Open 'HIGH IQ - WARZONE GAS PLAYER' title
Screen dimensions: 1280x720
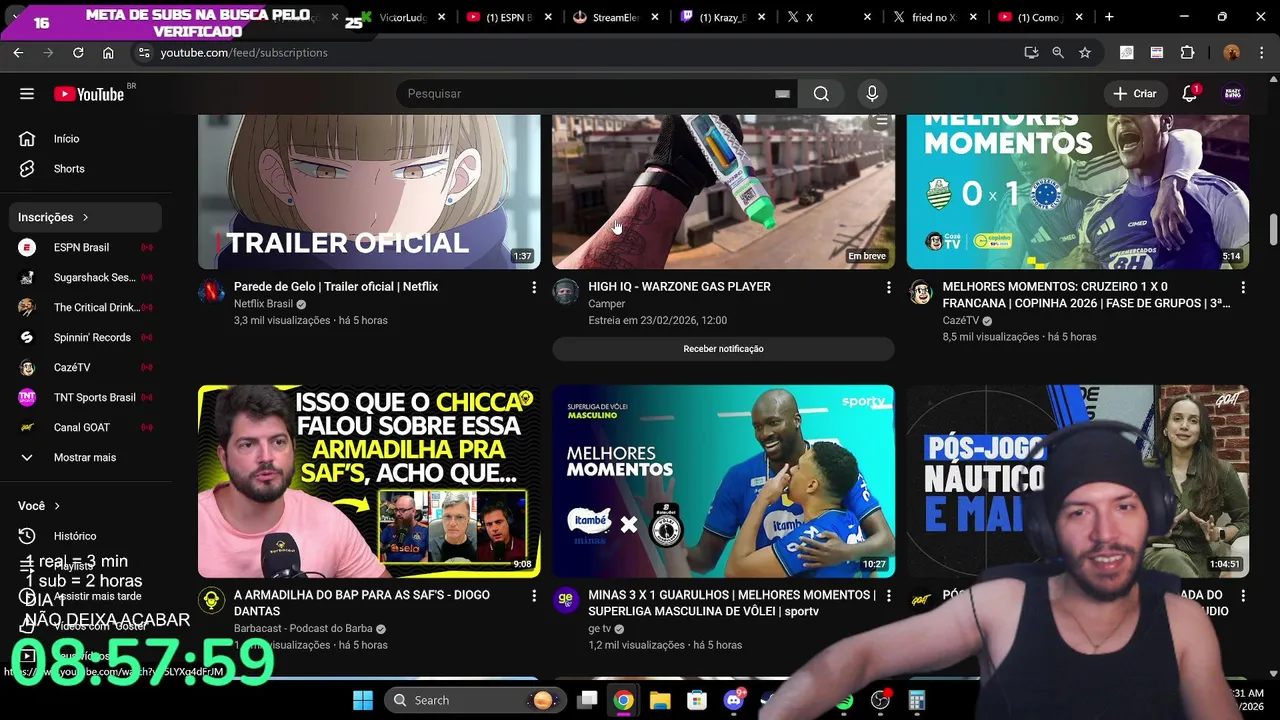[679, 287]
